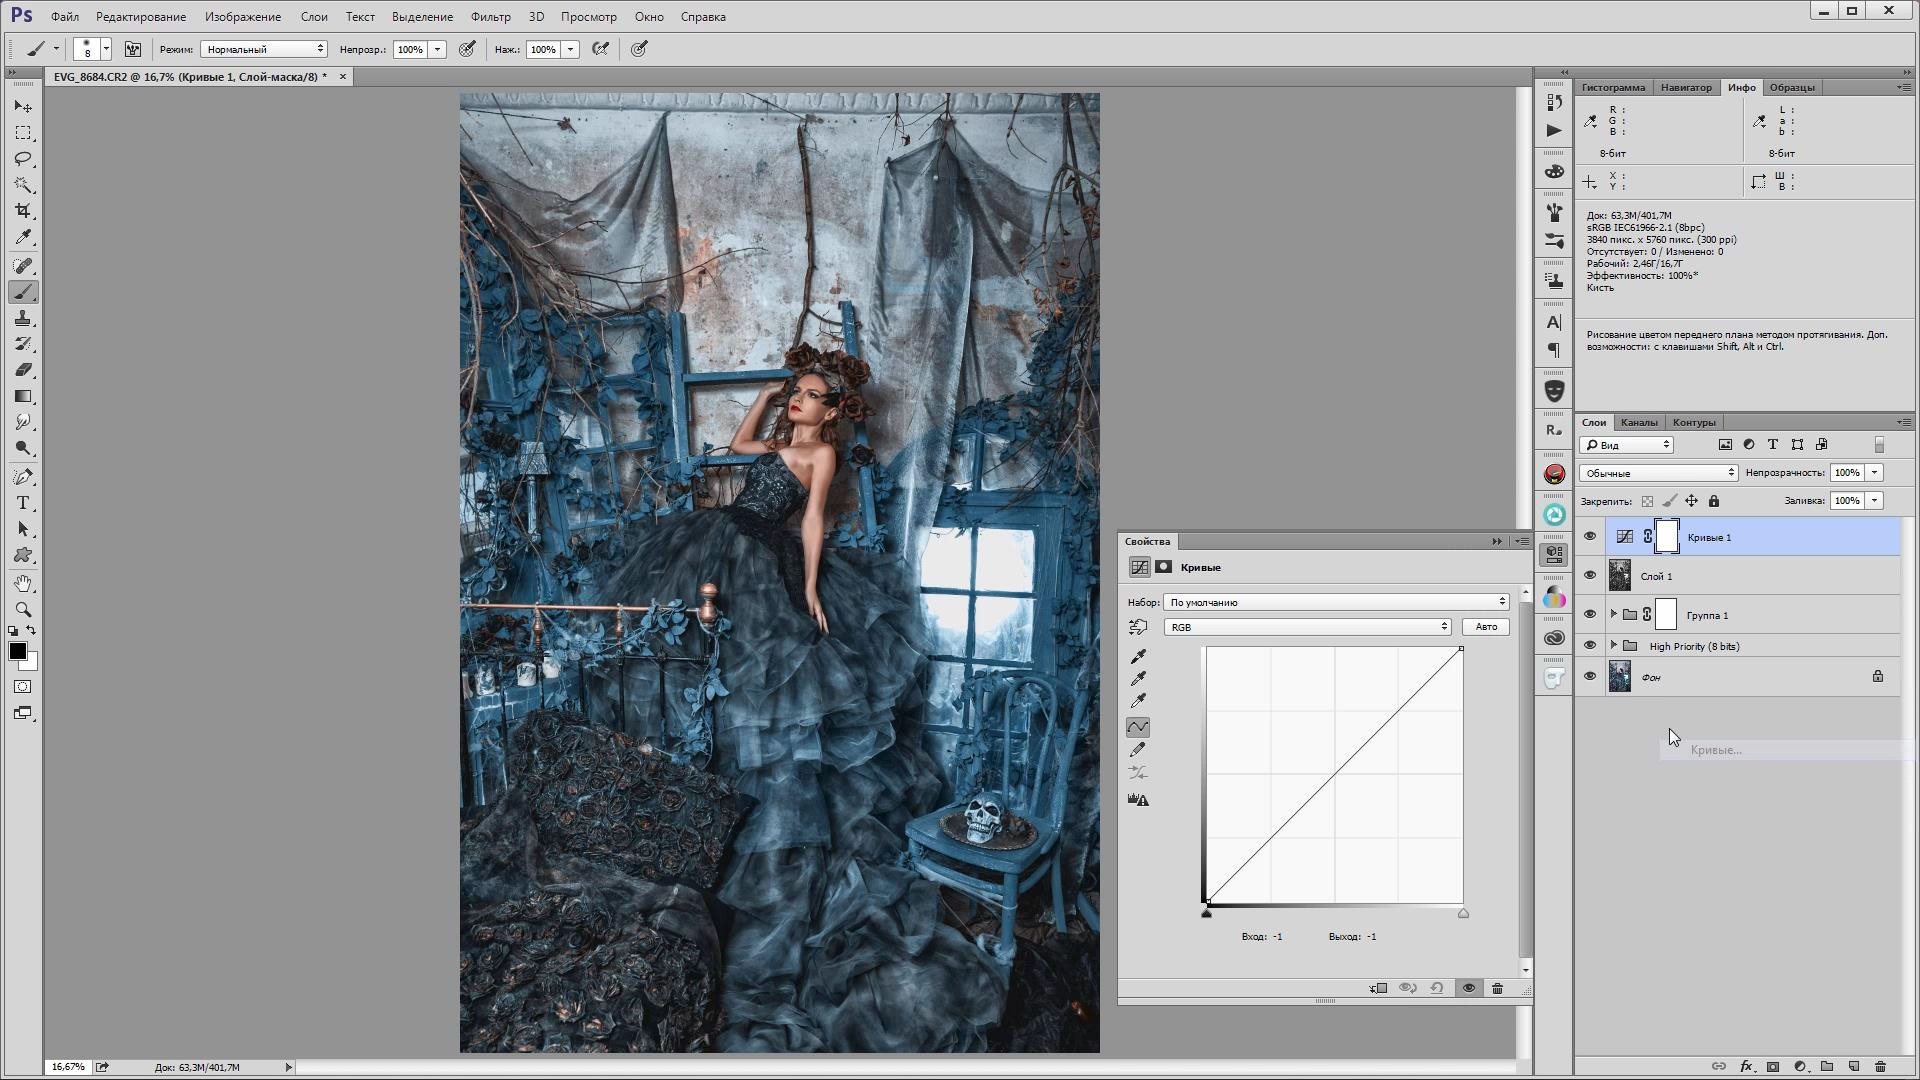This screenshot has width=1920, height=1080.
Task: Select the Zoom tool
Action: point(23,609)
